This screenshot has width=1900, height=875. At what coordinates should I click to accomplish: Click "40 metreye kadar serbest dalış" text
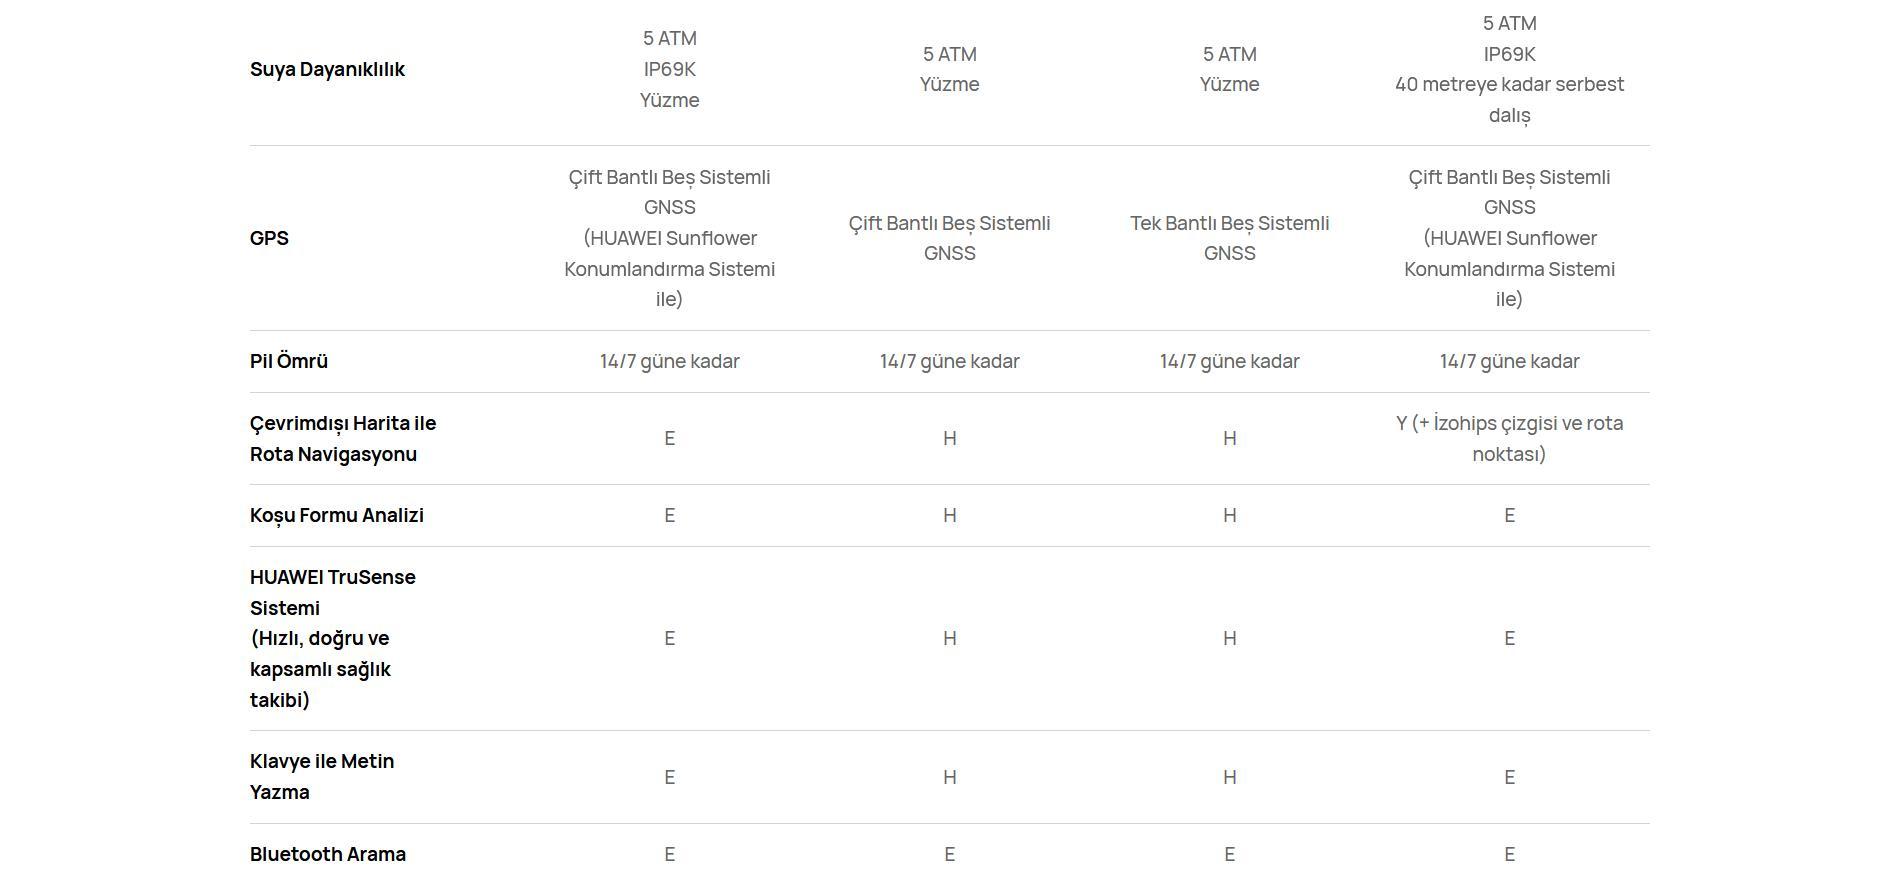[1509, 99]
